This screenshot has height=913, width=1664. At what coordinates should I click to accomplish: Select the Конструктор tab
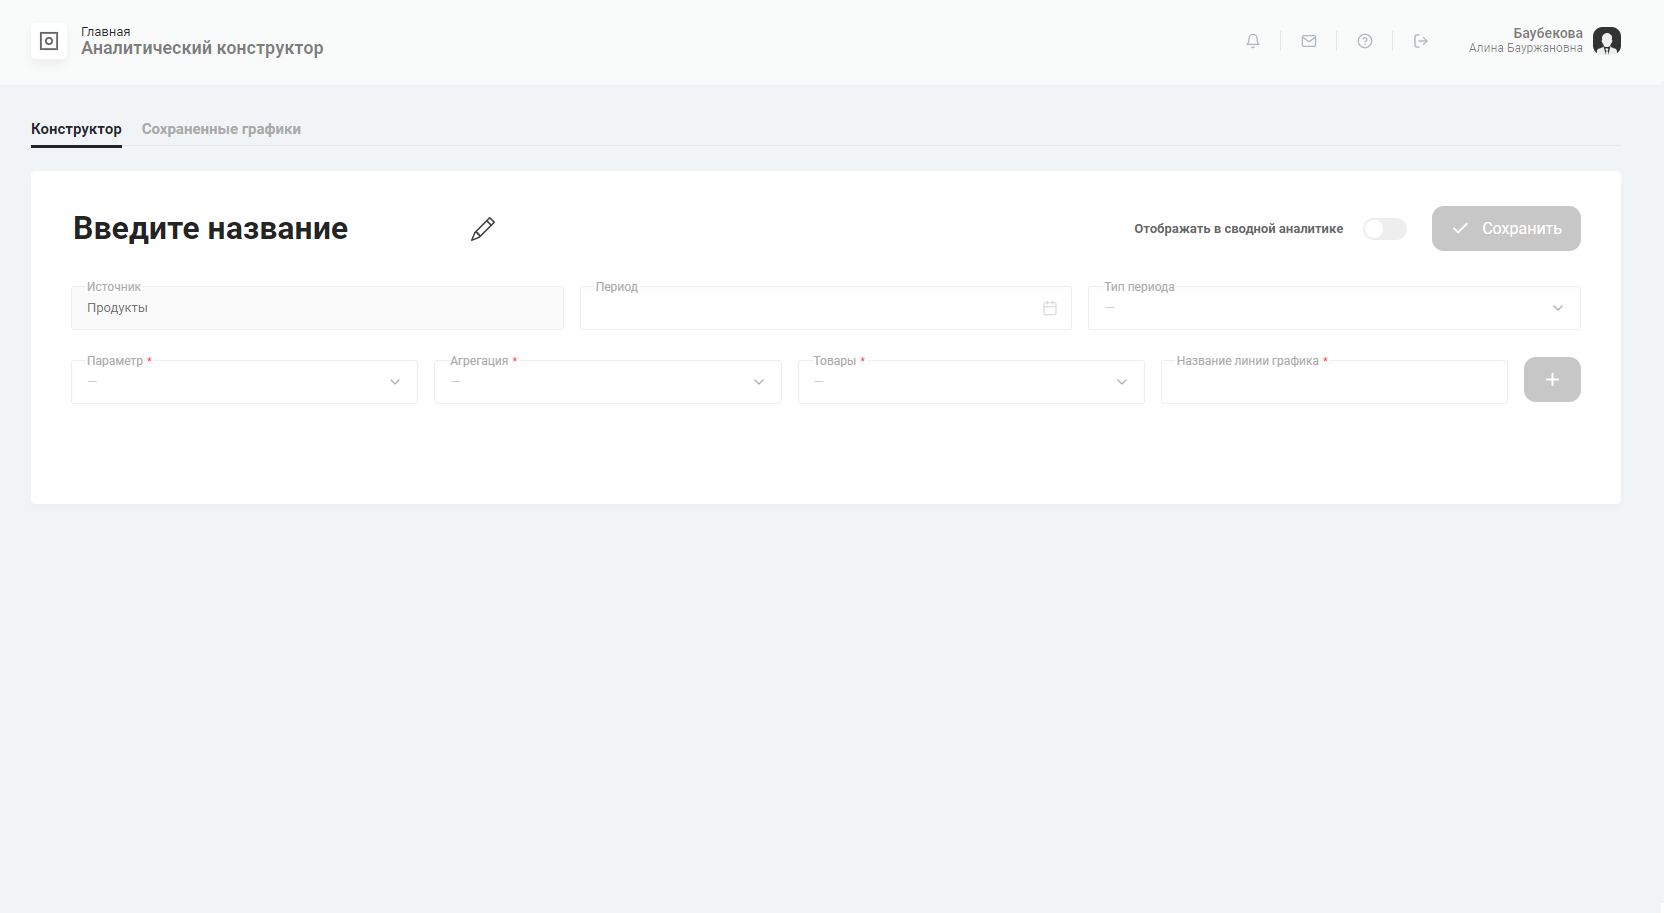pyautogui.click(x=76, y=129)
